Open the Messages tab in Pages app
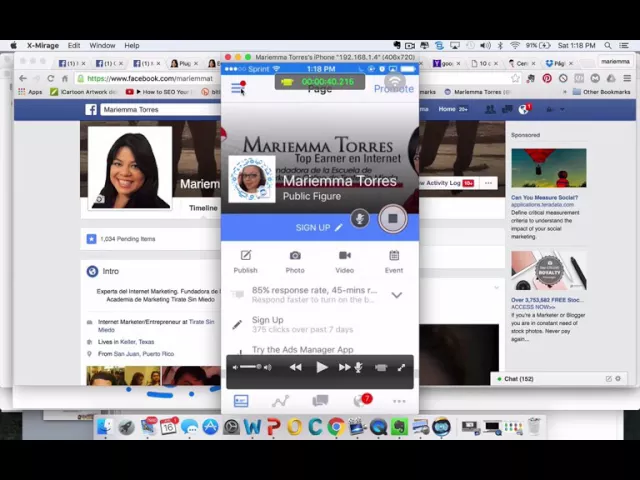Viewport: 640px width, 480px height. point(320,401)
